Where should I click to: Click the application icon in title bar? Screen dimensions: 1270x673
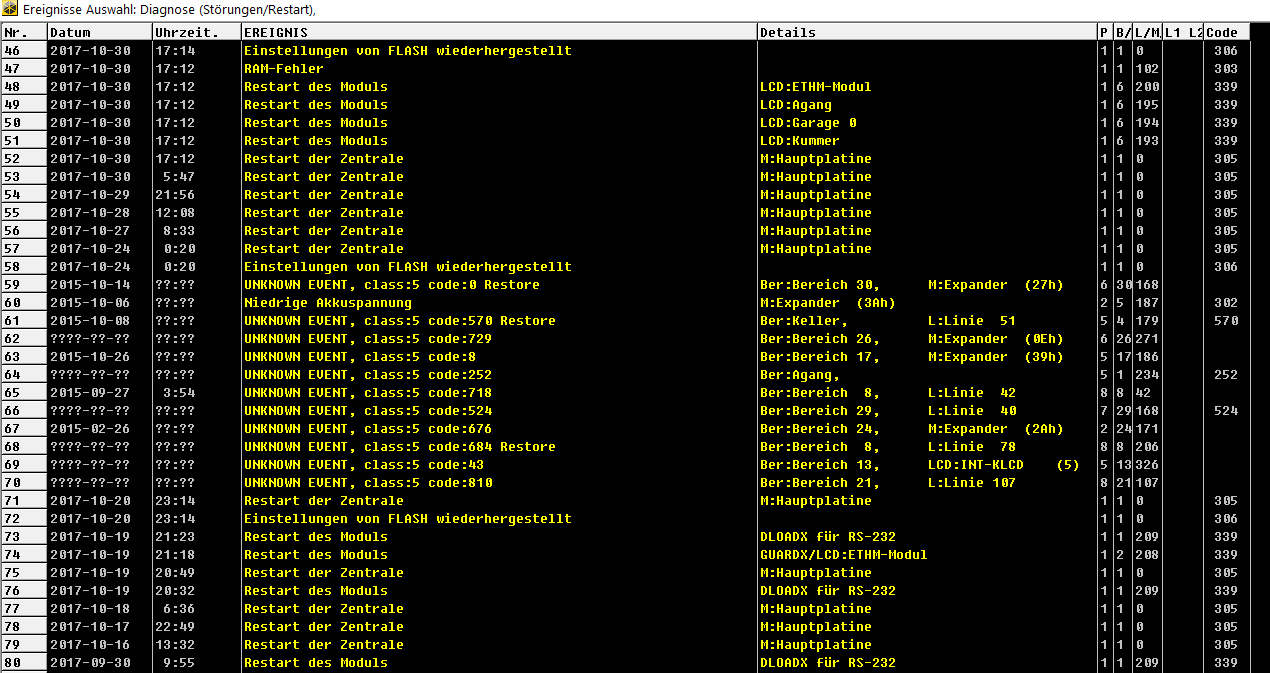pyautogui.click(x=9, y=10)
